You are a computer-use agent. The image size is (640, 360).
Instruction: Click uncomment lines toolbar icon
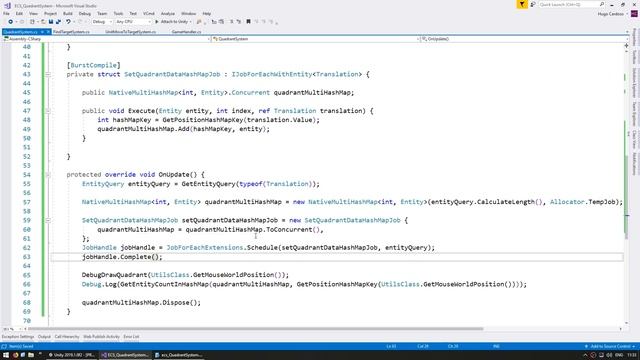(x=239, y=22)
